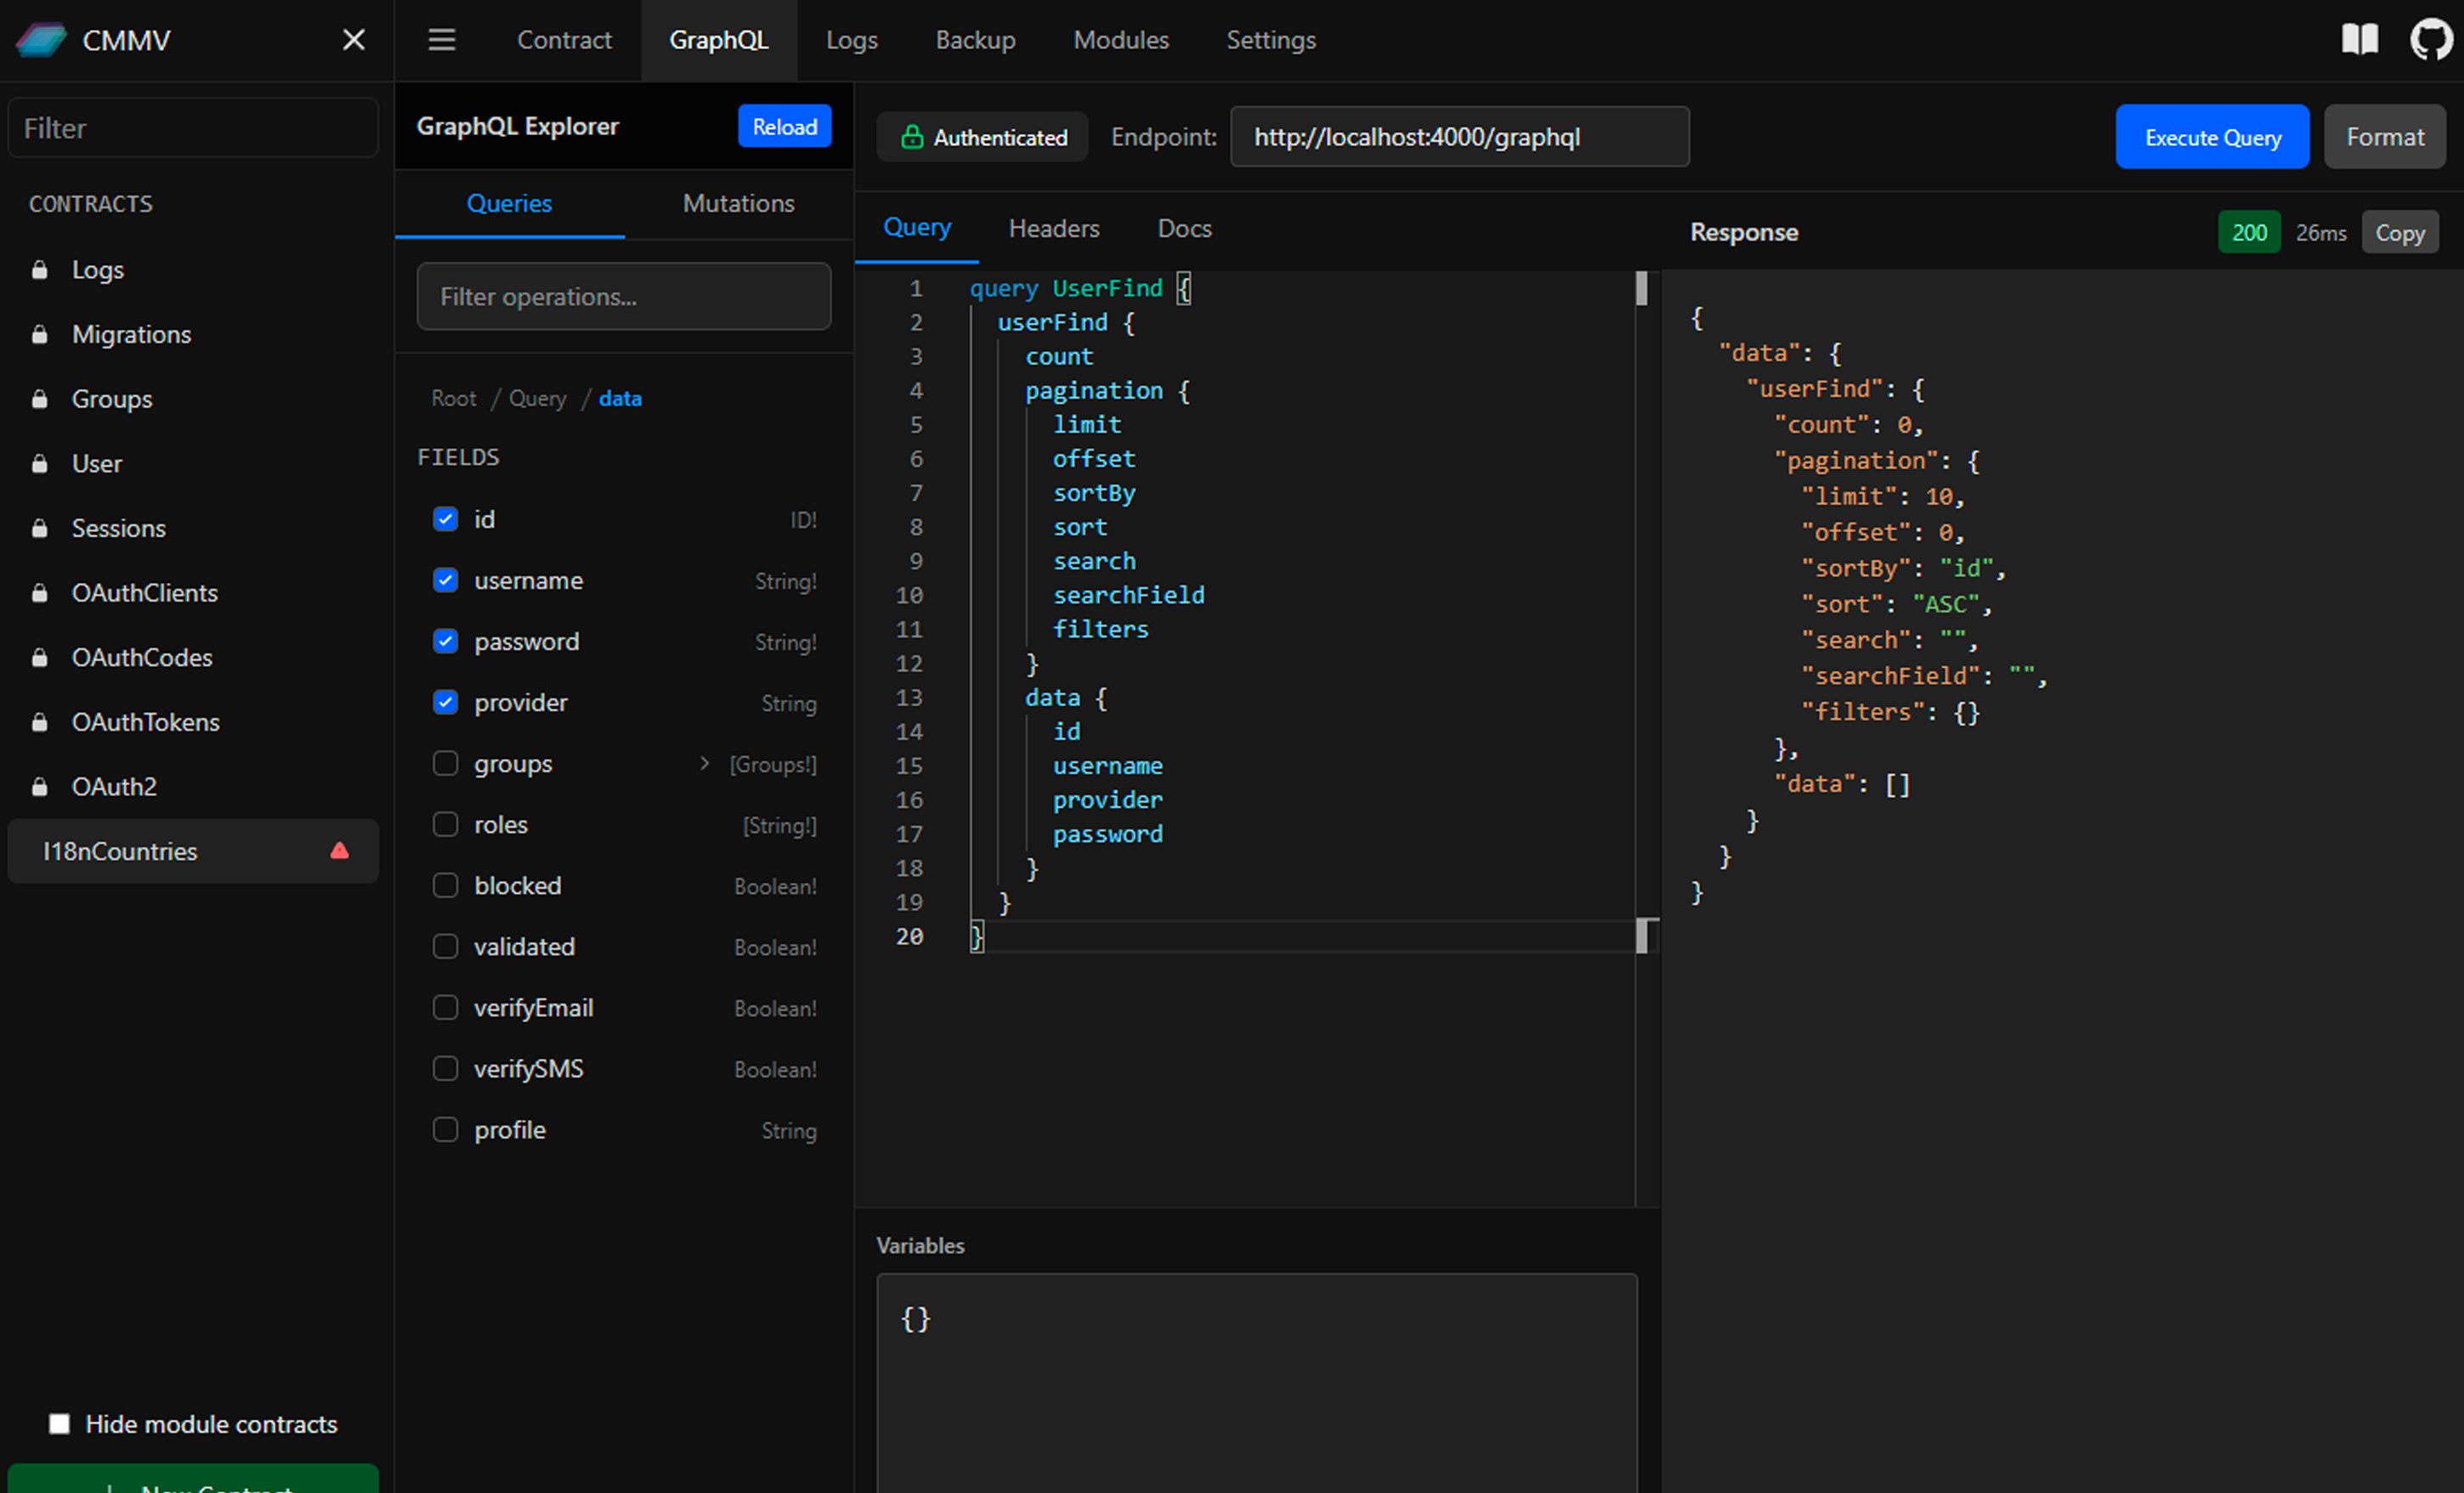2464x1493 pixels.
Task: Close the sidebar with X icon
Action: click(354, 40)
